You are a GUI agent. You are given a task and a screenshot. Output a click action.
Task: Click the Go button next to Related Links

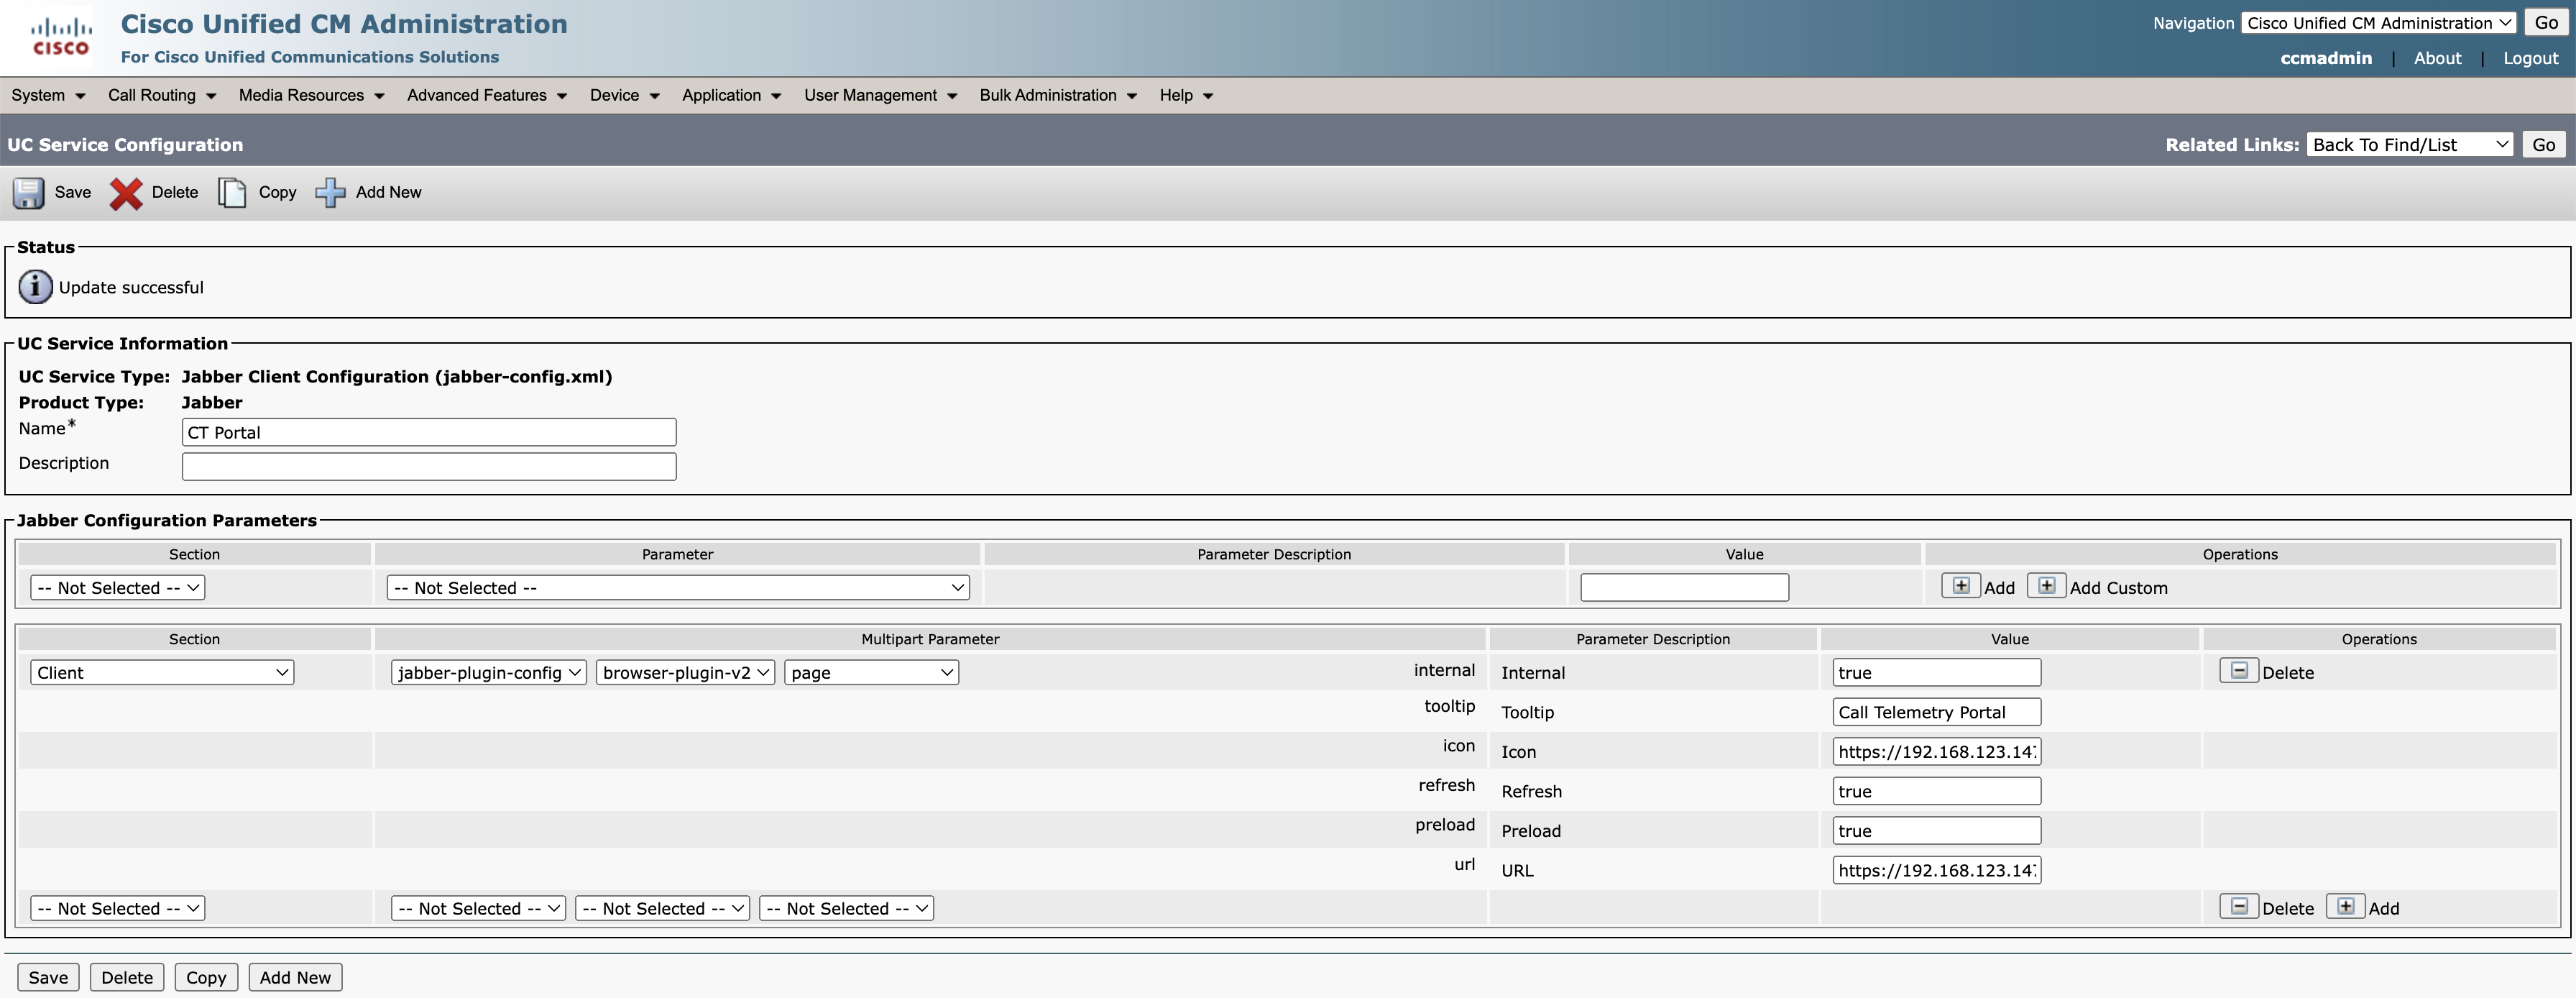(x=2544, y=143)
